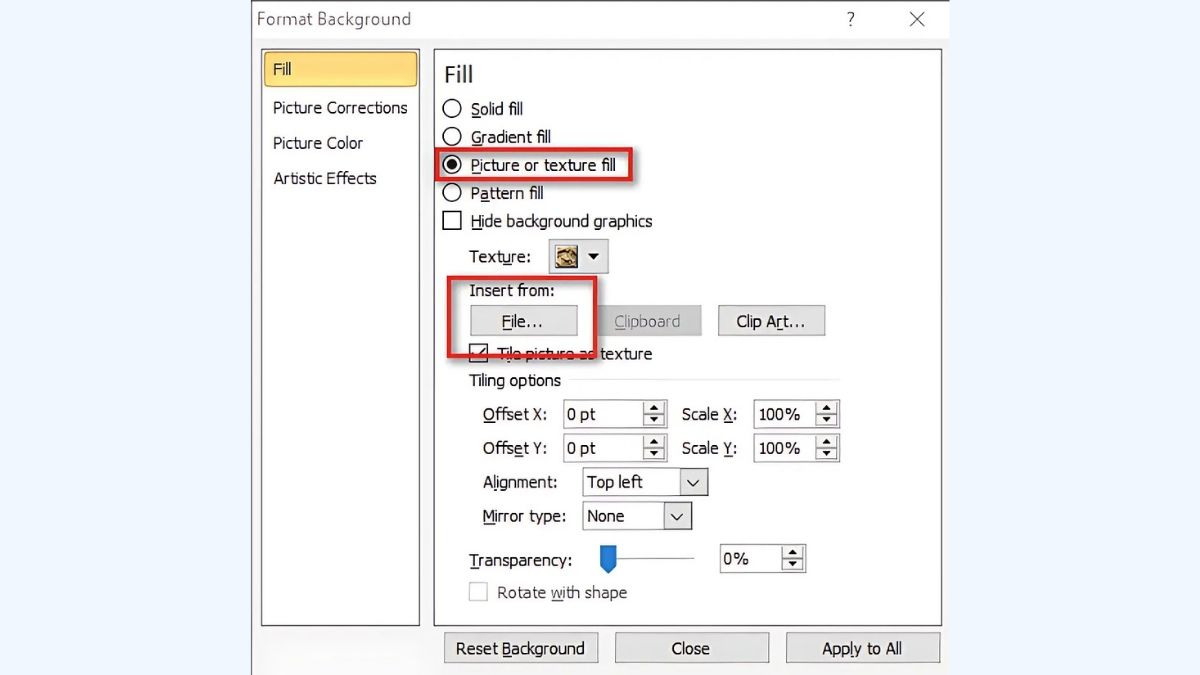Decrease Transparency percentage with down arrow
This screenshot has width=1200, height=675.
(x=793, y=565)
